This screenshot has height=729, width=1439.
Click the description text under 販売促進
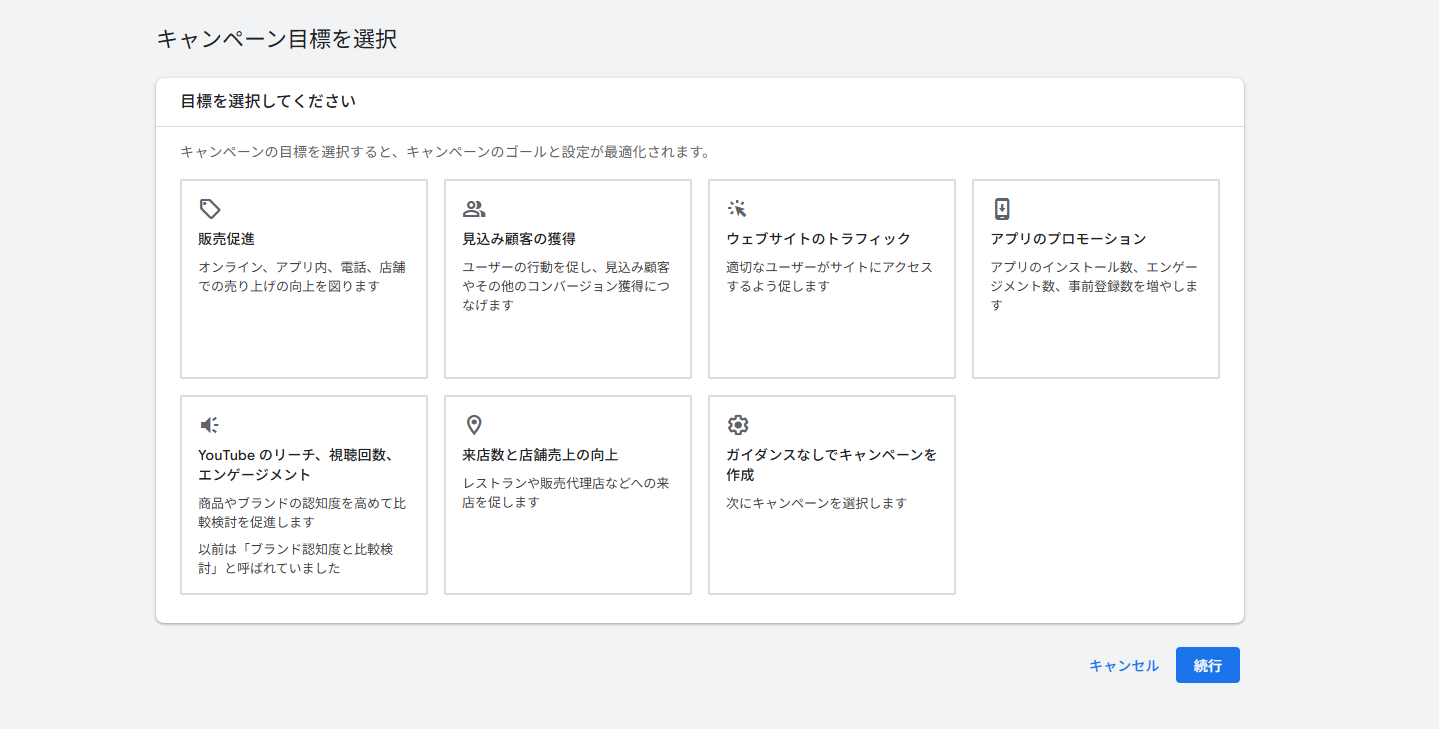pos(302,277)
